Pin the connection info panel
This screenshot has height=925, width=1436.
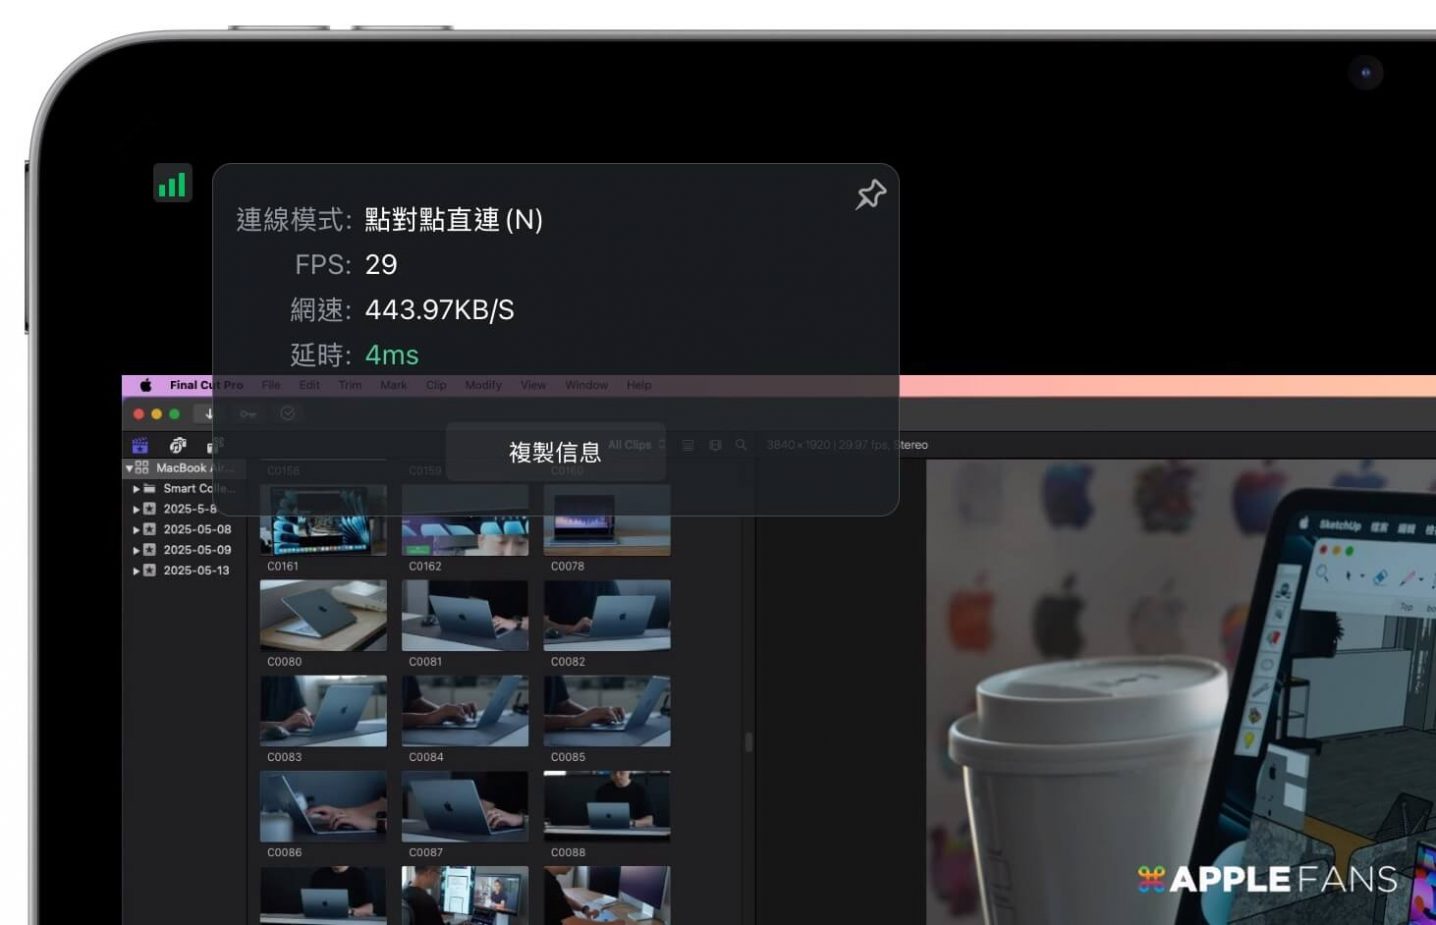coord(870,194)
